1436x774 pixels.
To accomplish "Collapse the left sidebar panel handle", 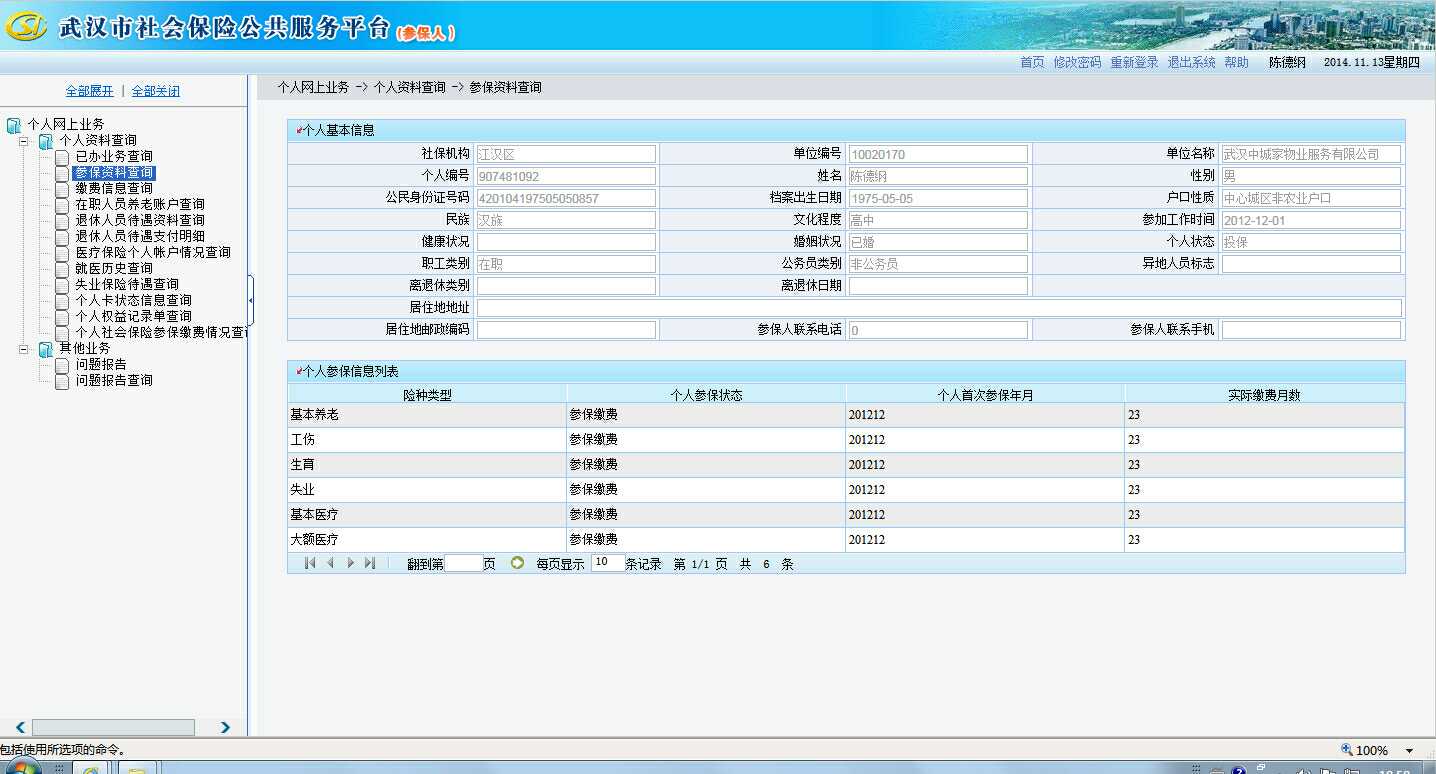I will [x=250, y=300].
